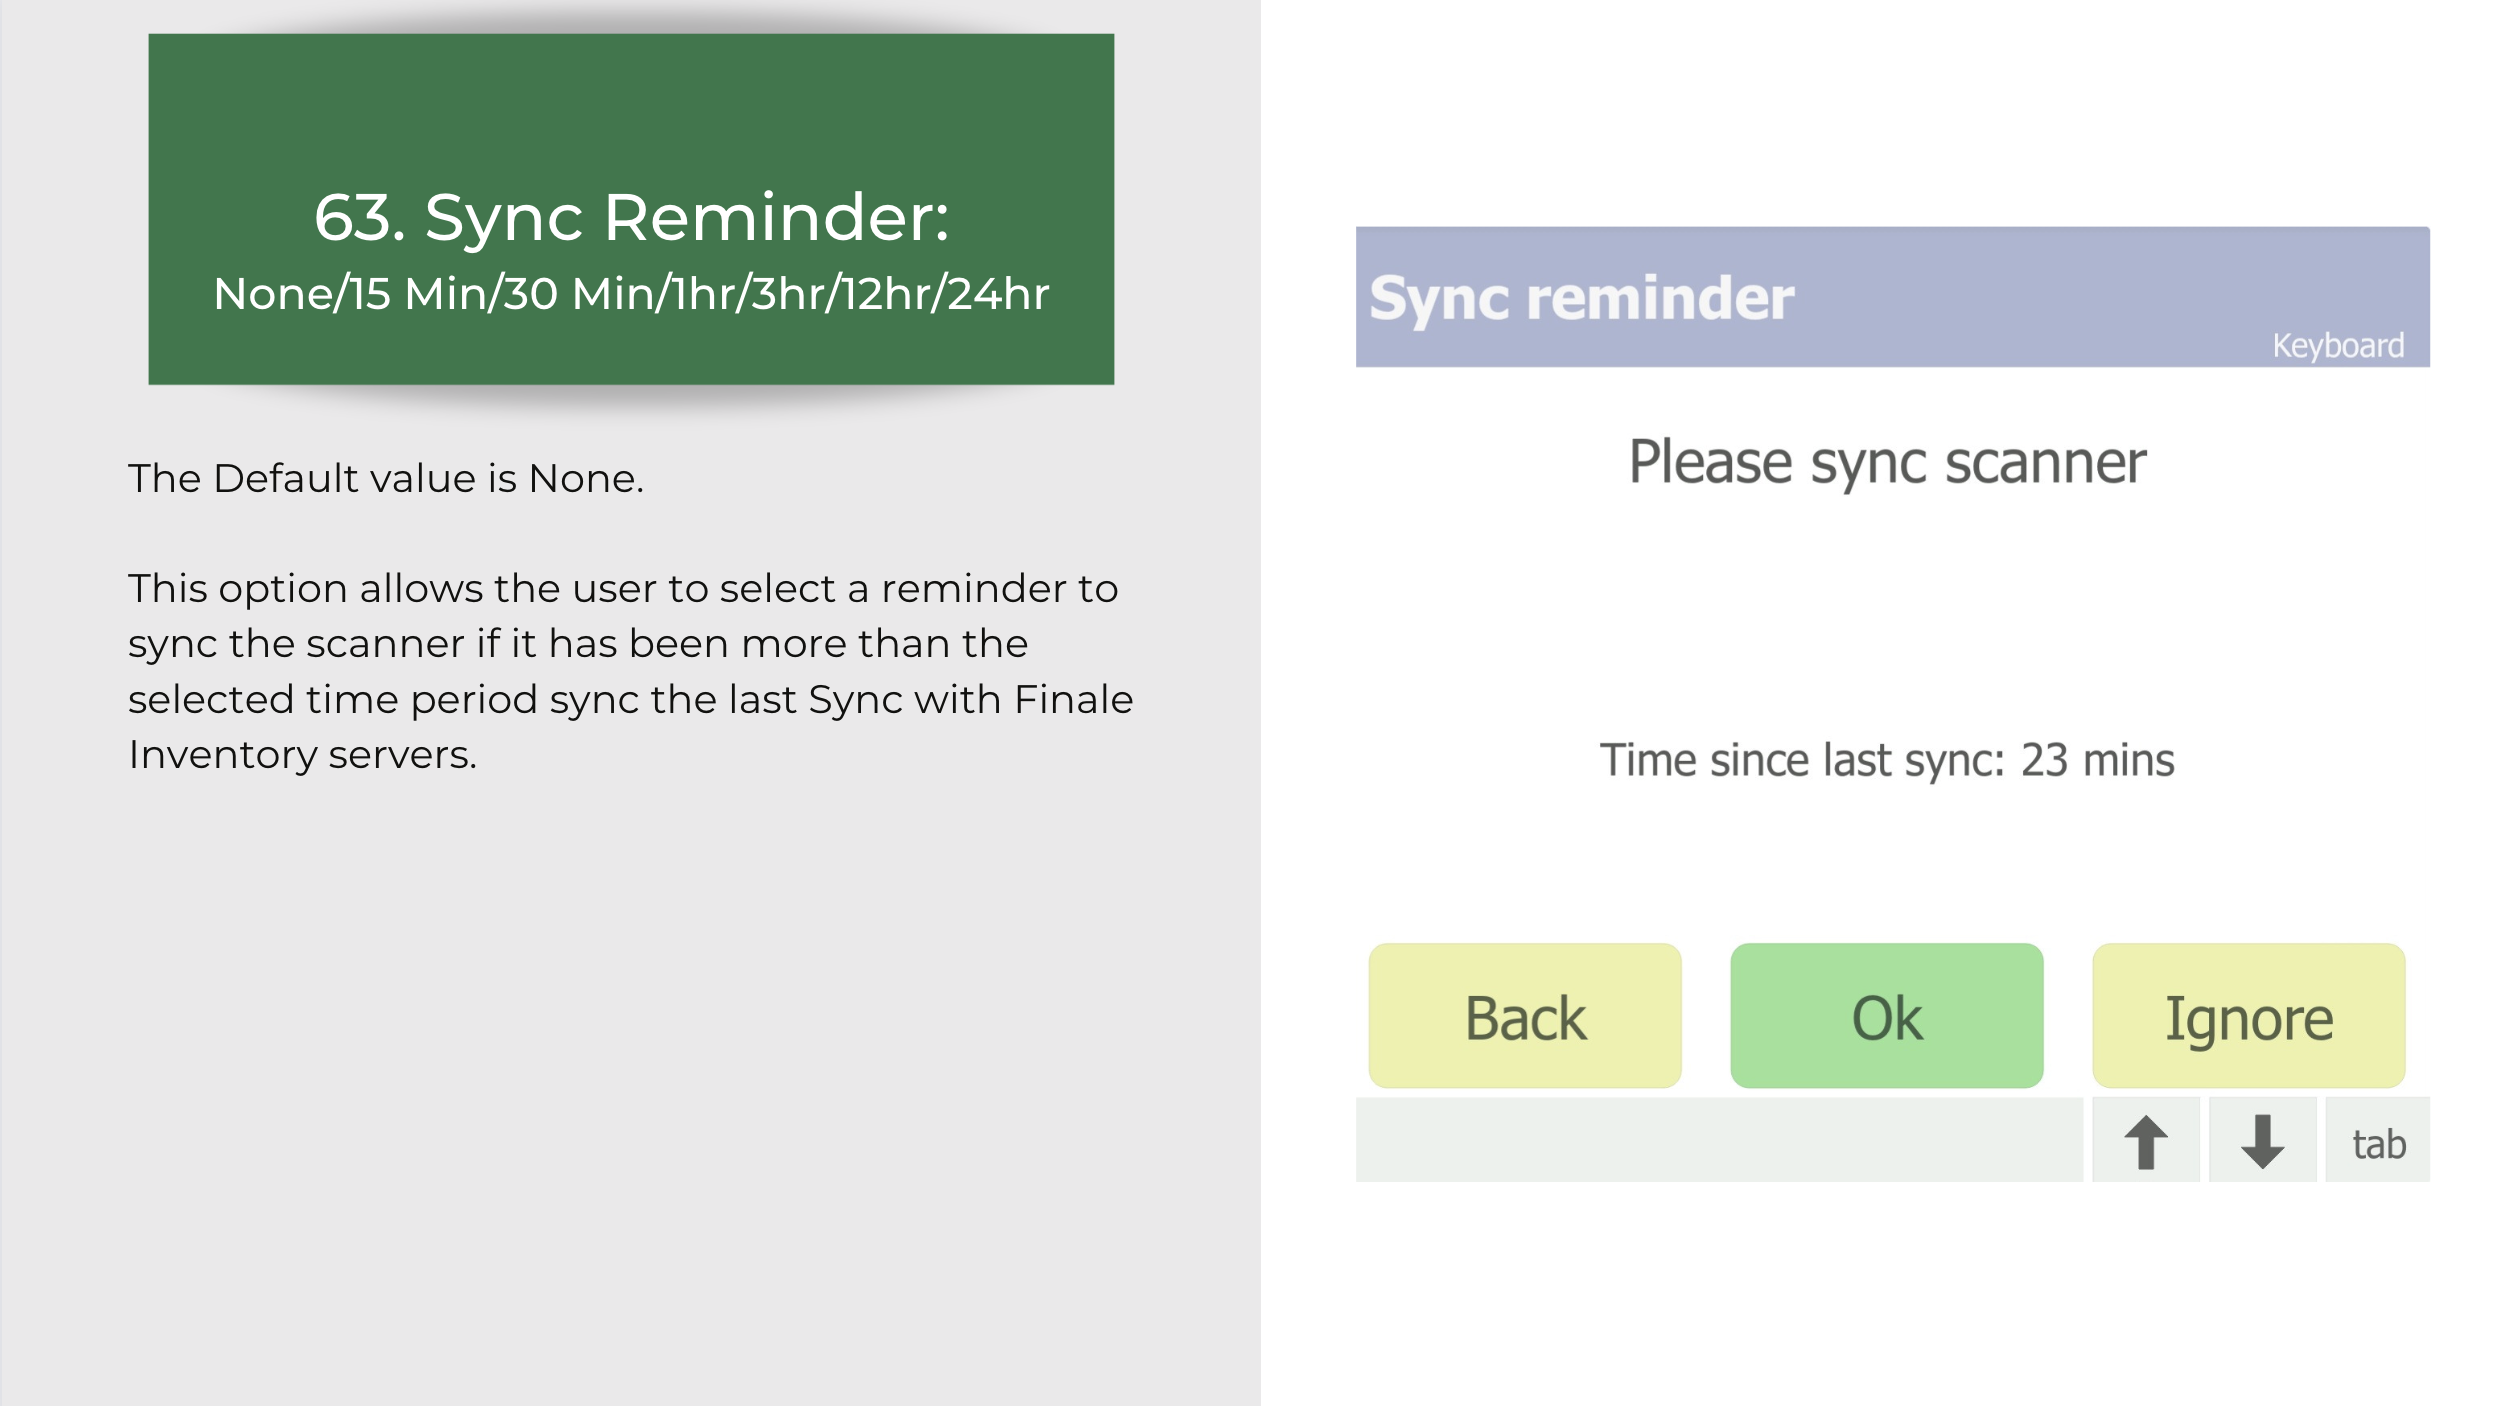Focus the empty input field beside the arrows
The height and width of the screenshot is (1406, 2512).
click(x=1719, y=1139)
